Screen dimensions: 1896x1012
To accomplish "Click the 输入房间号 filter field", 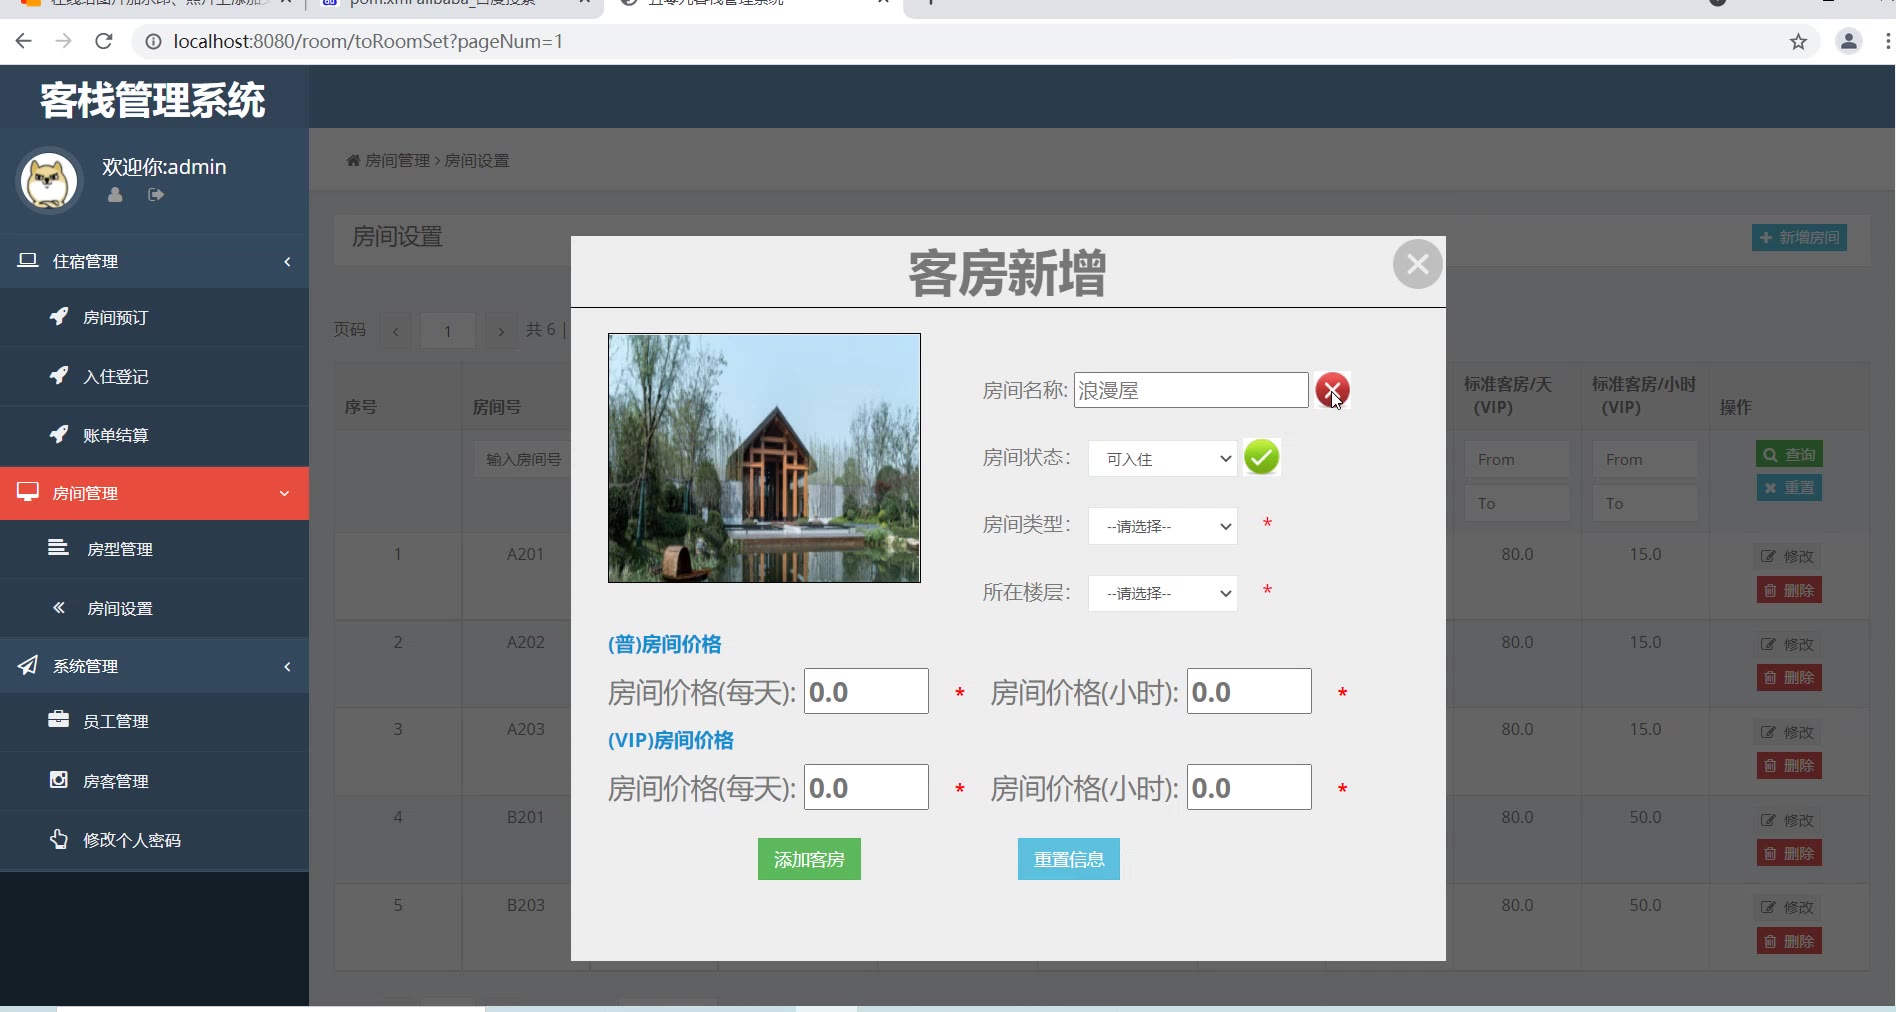I will click(523, 459).
